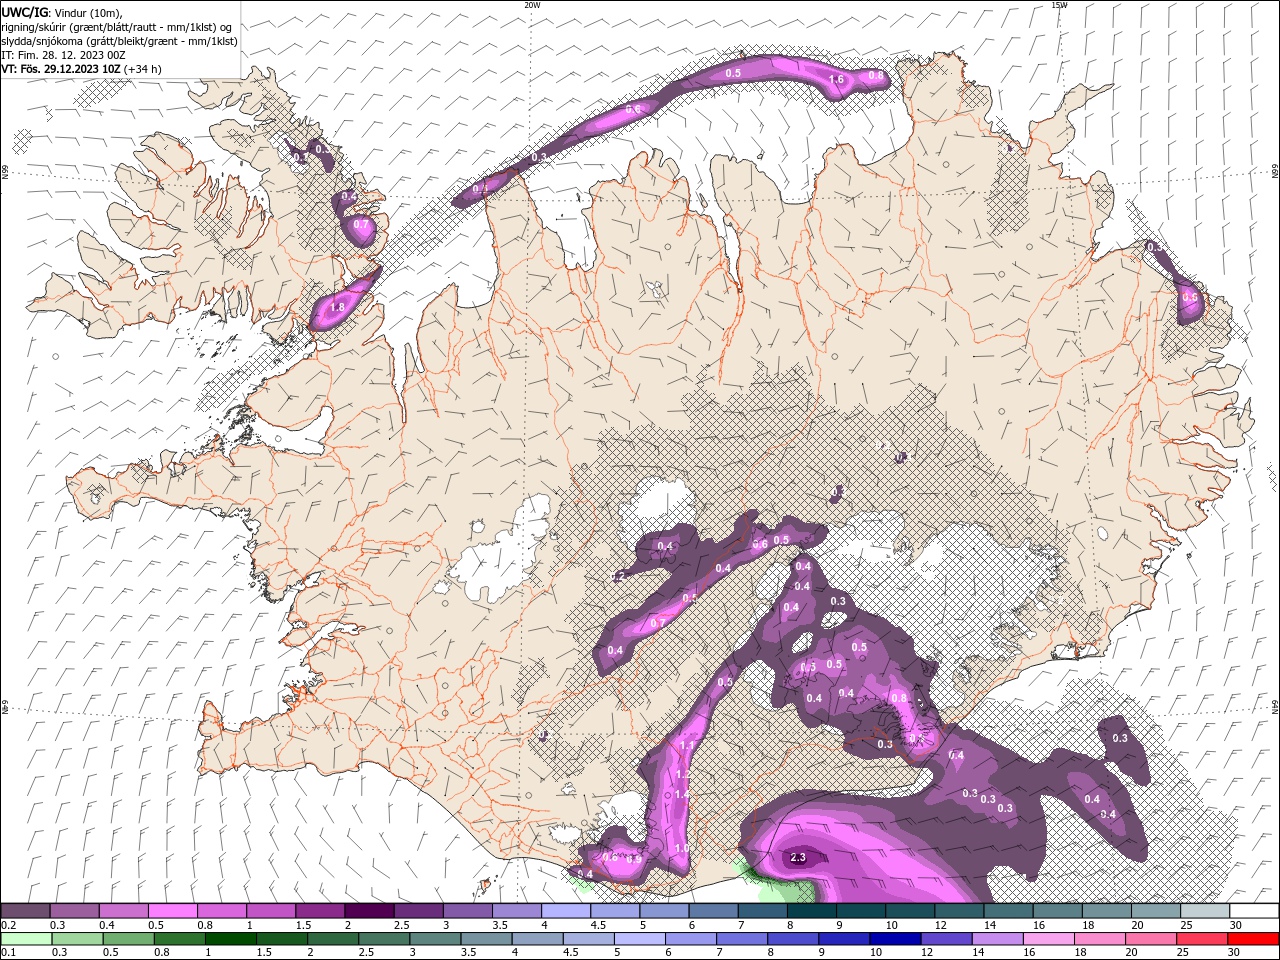This screenshot has width=1280, height=960.
Task: Click the '(+34 h)' forecast offset text
Action: [143, 69]
